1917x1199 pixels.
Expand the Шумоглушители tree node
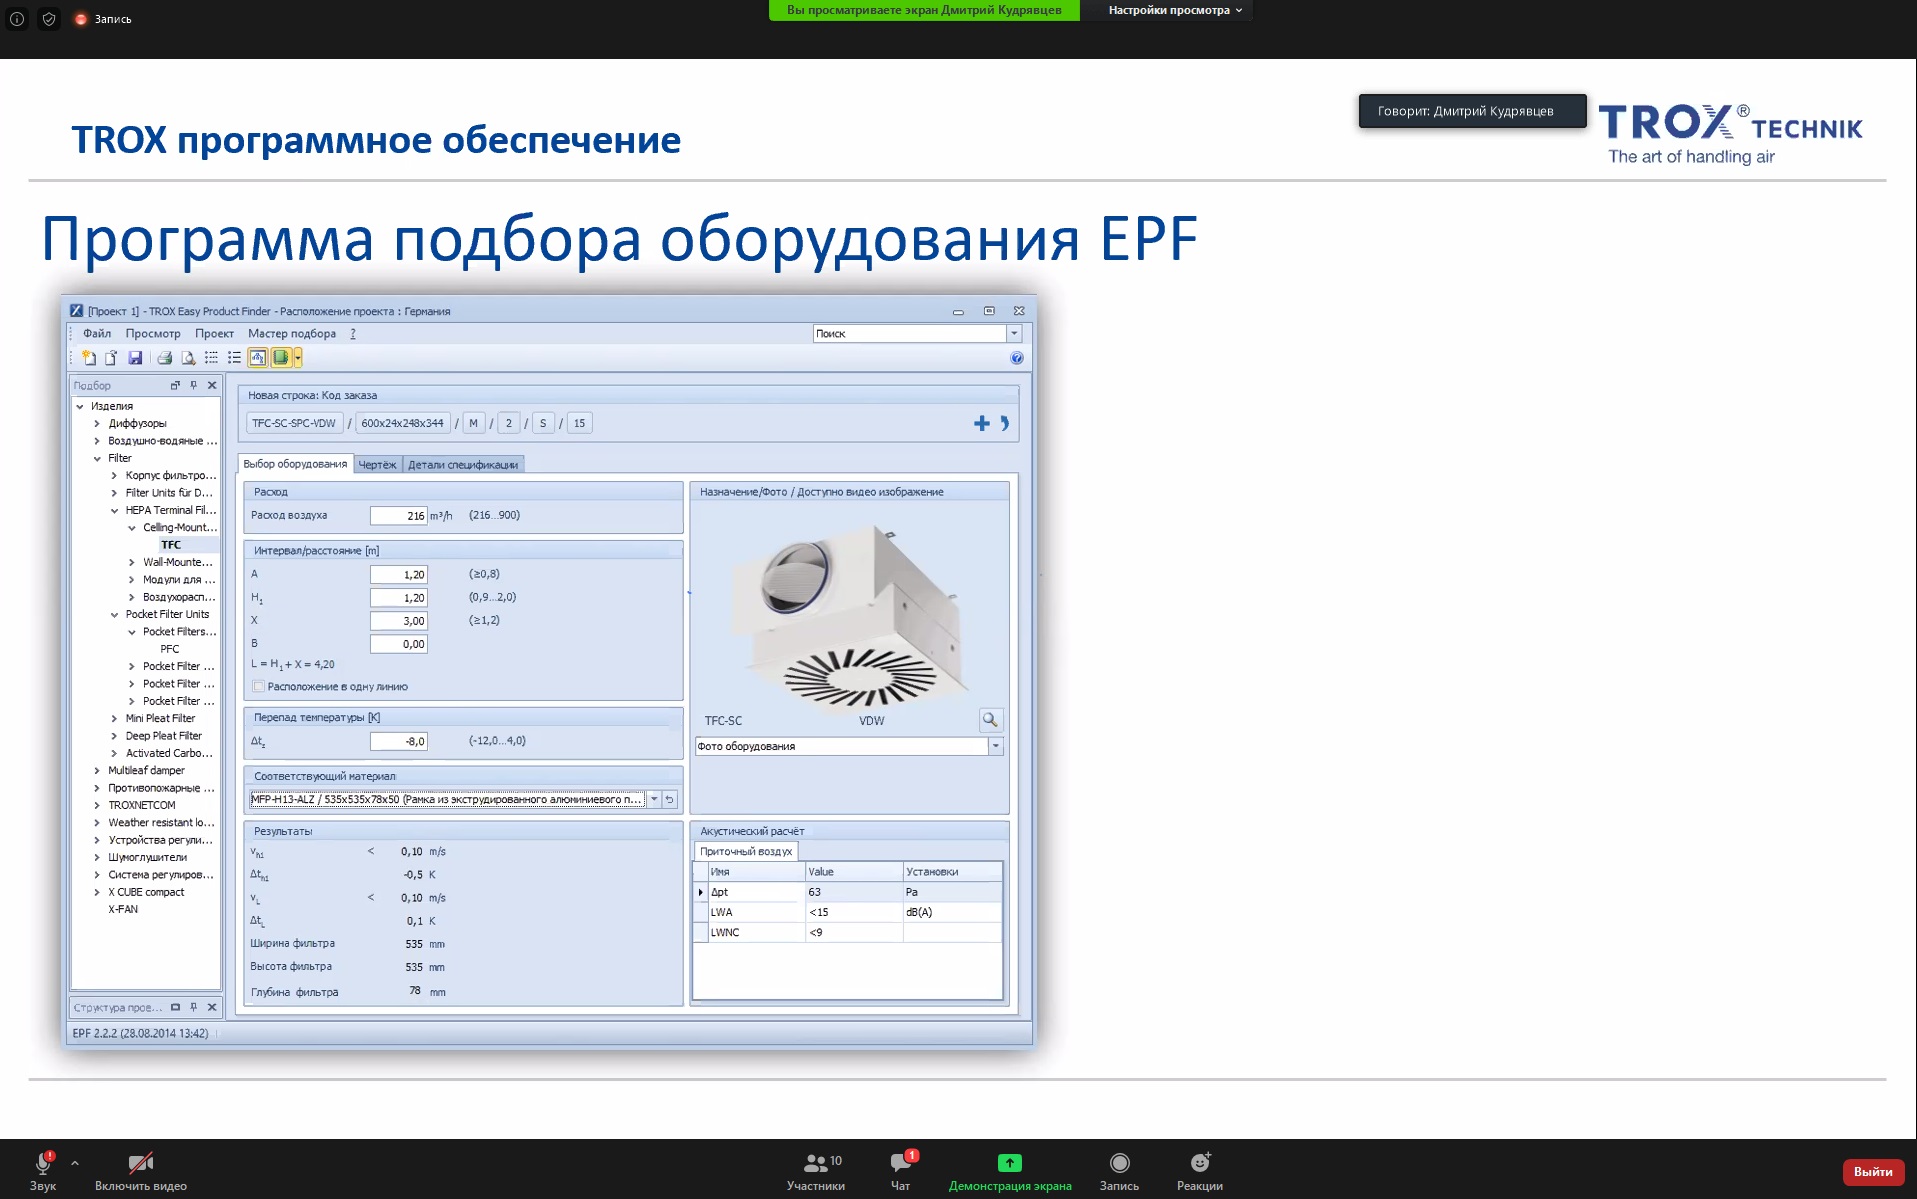(x=97, y=857)
